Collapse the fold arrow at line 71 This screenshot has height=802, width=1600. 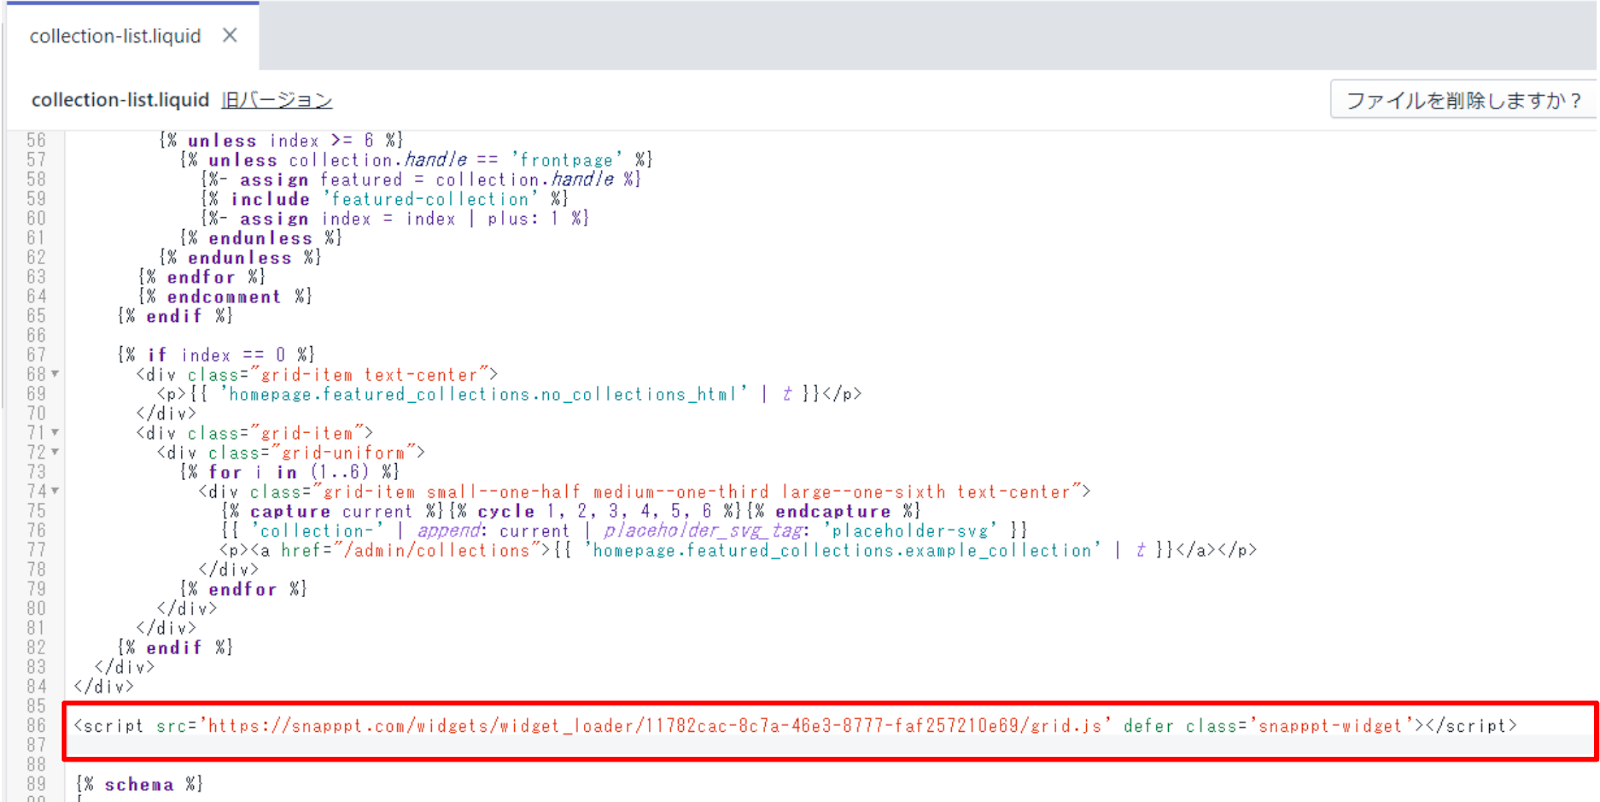pyautogui.click(x=55, y=433)
